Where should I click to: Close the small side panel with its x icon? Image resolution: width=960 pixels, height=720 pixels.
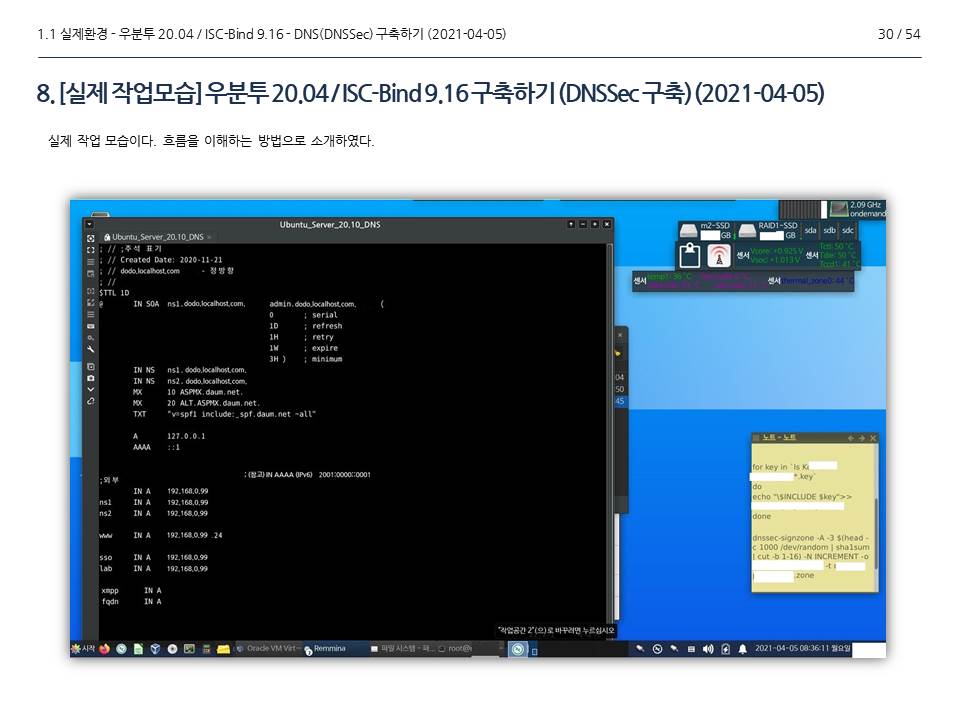pos(620,336)
